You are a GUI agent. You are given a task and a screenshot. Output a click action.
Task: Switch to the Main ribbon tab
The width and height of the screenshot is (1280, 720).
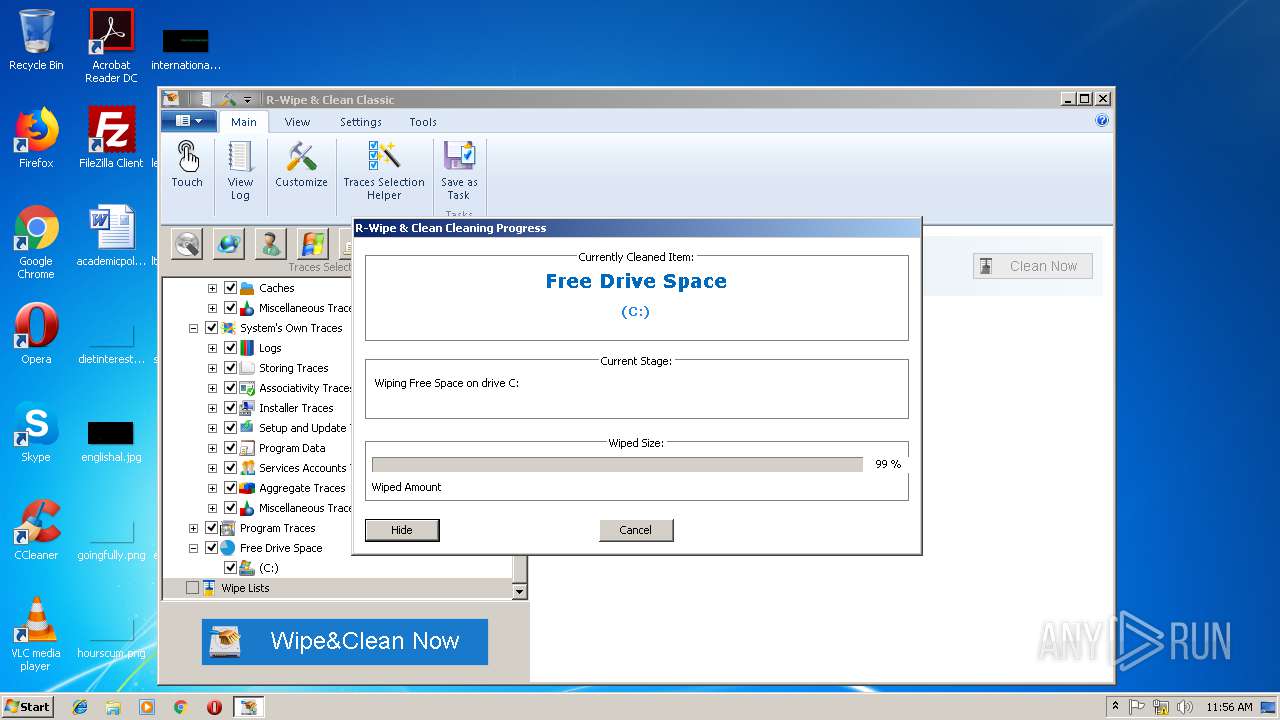(x=244, y=122)
